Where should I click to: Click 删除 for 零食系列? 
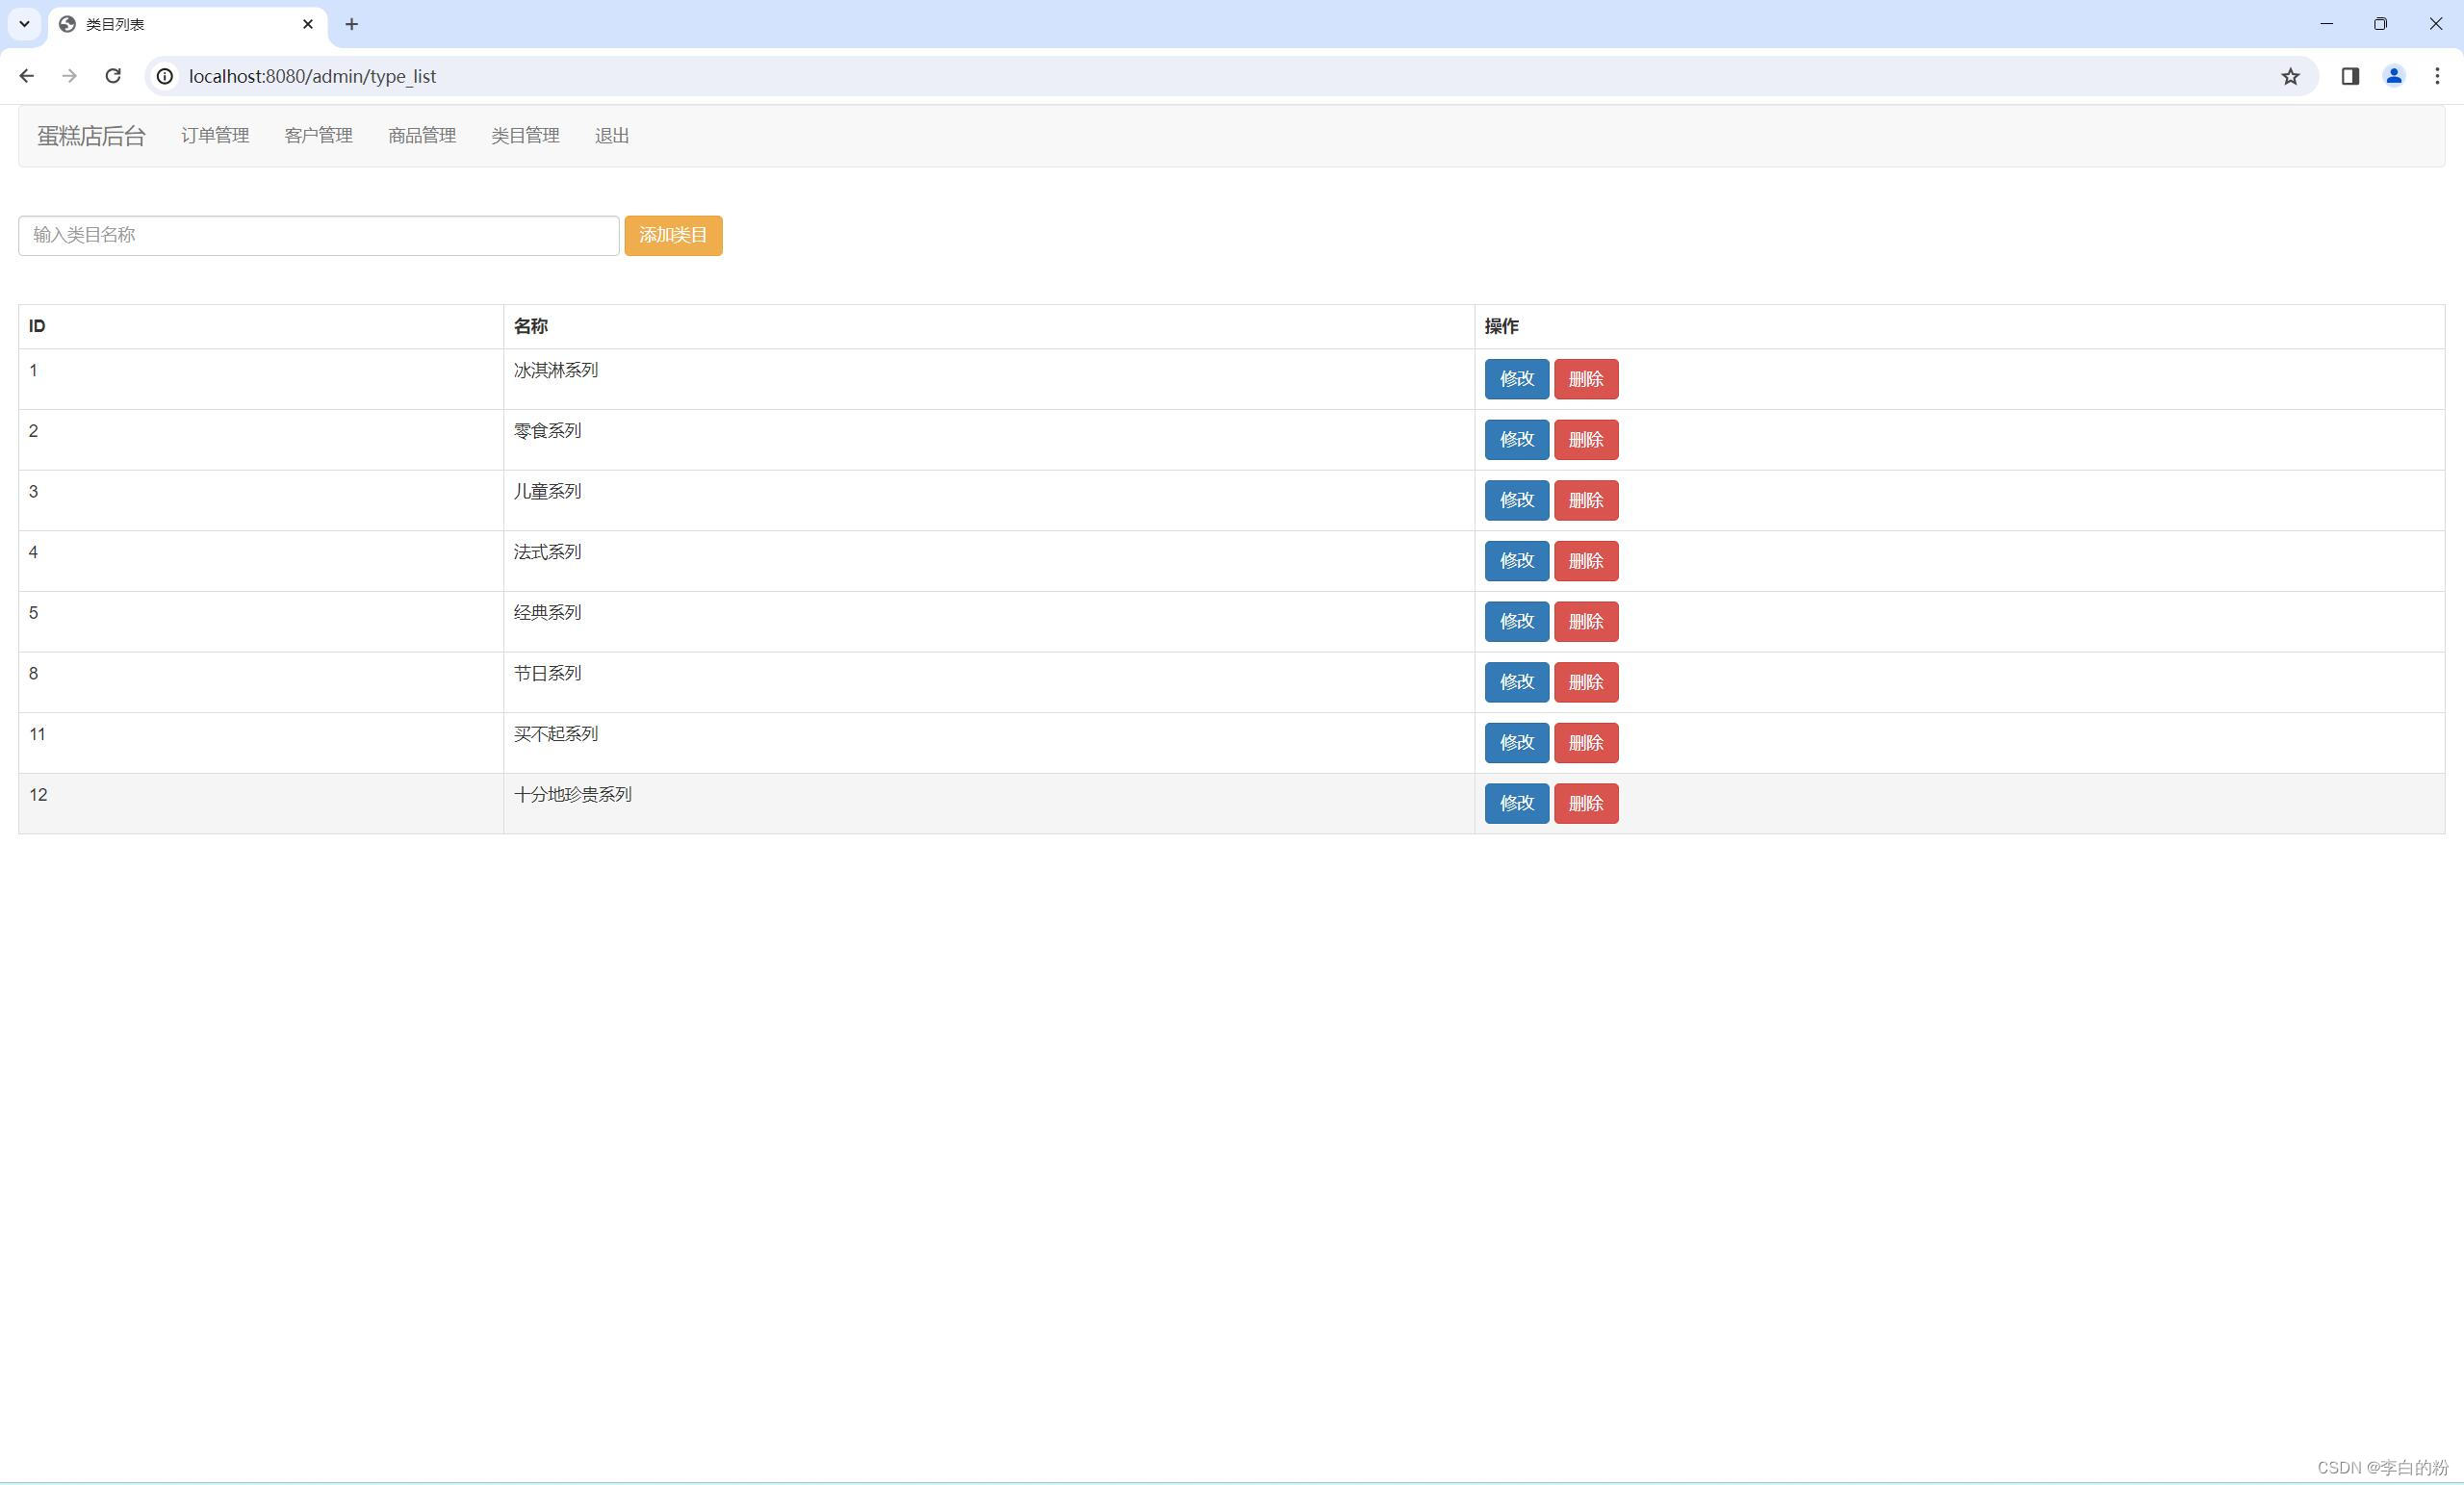click(x=1586, y=440)
